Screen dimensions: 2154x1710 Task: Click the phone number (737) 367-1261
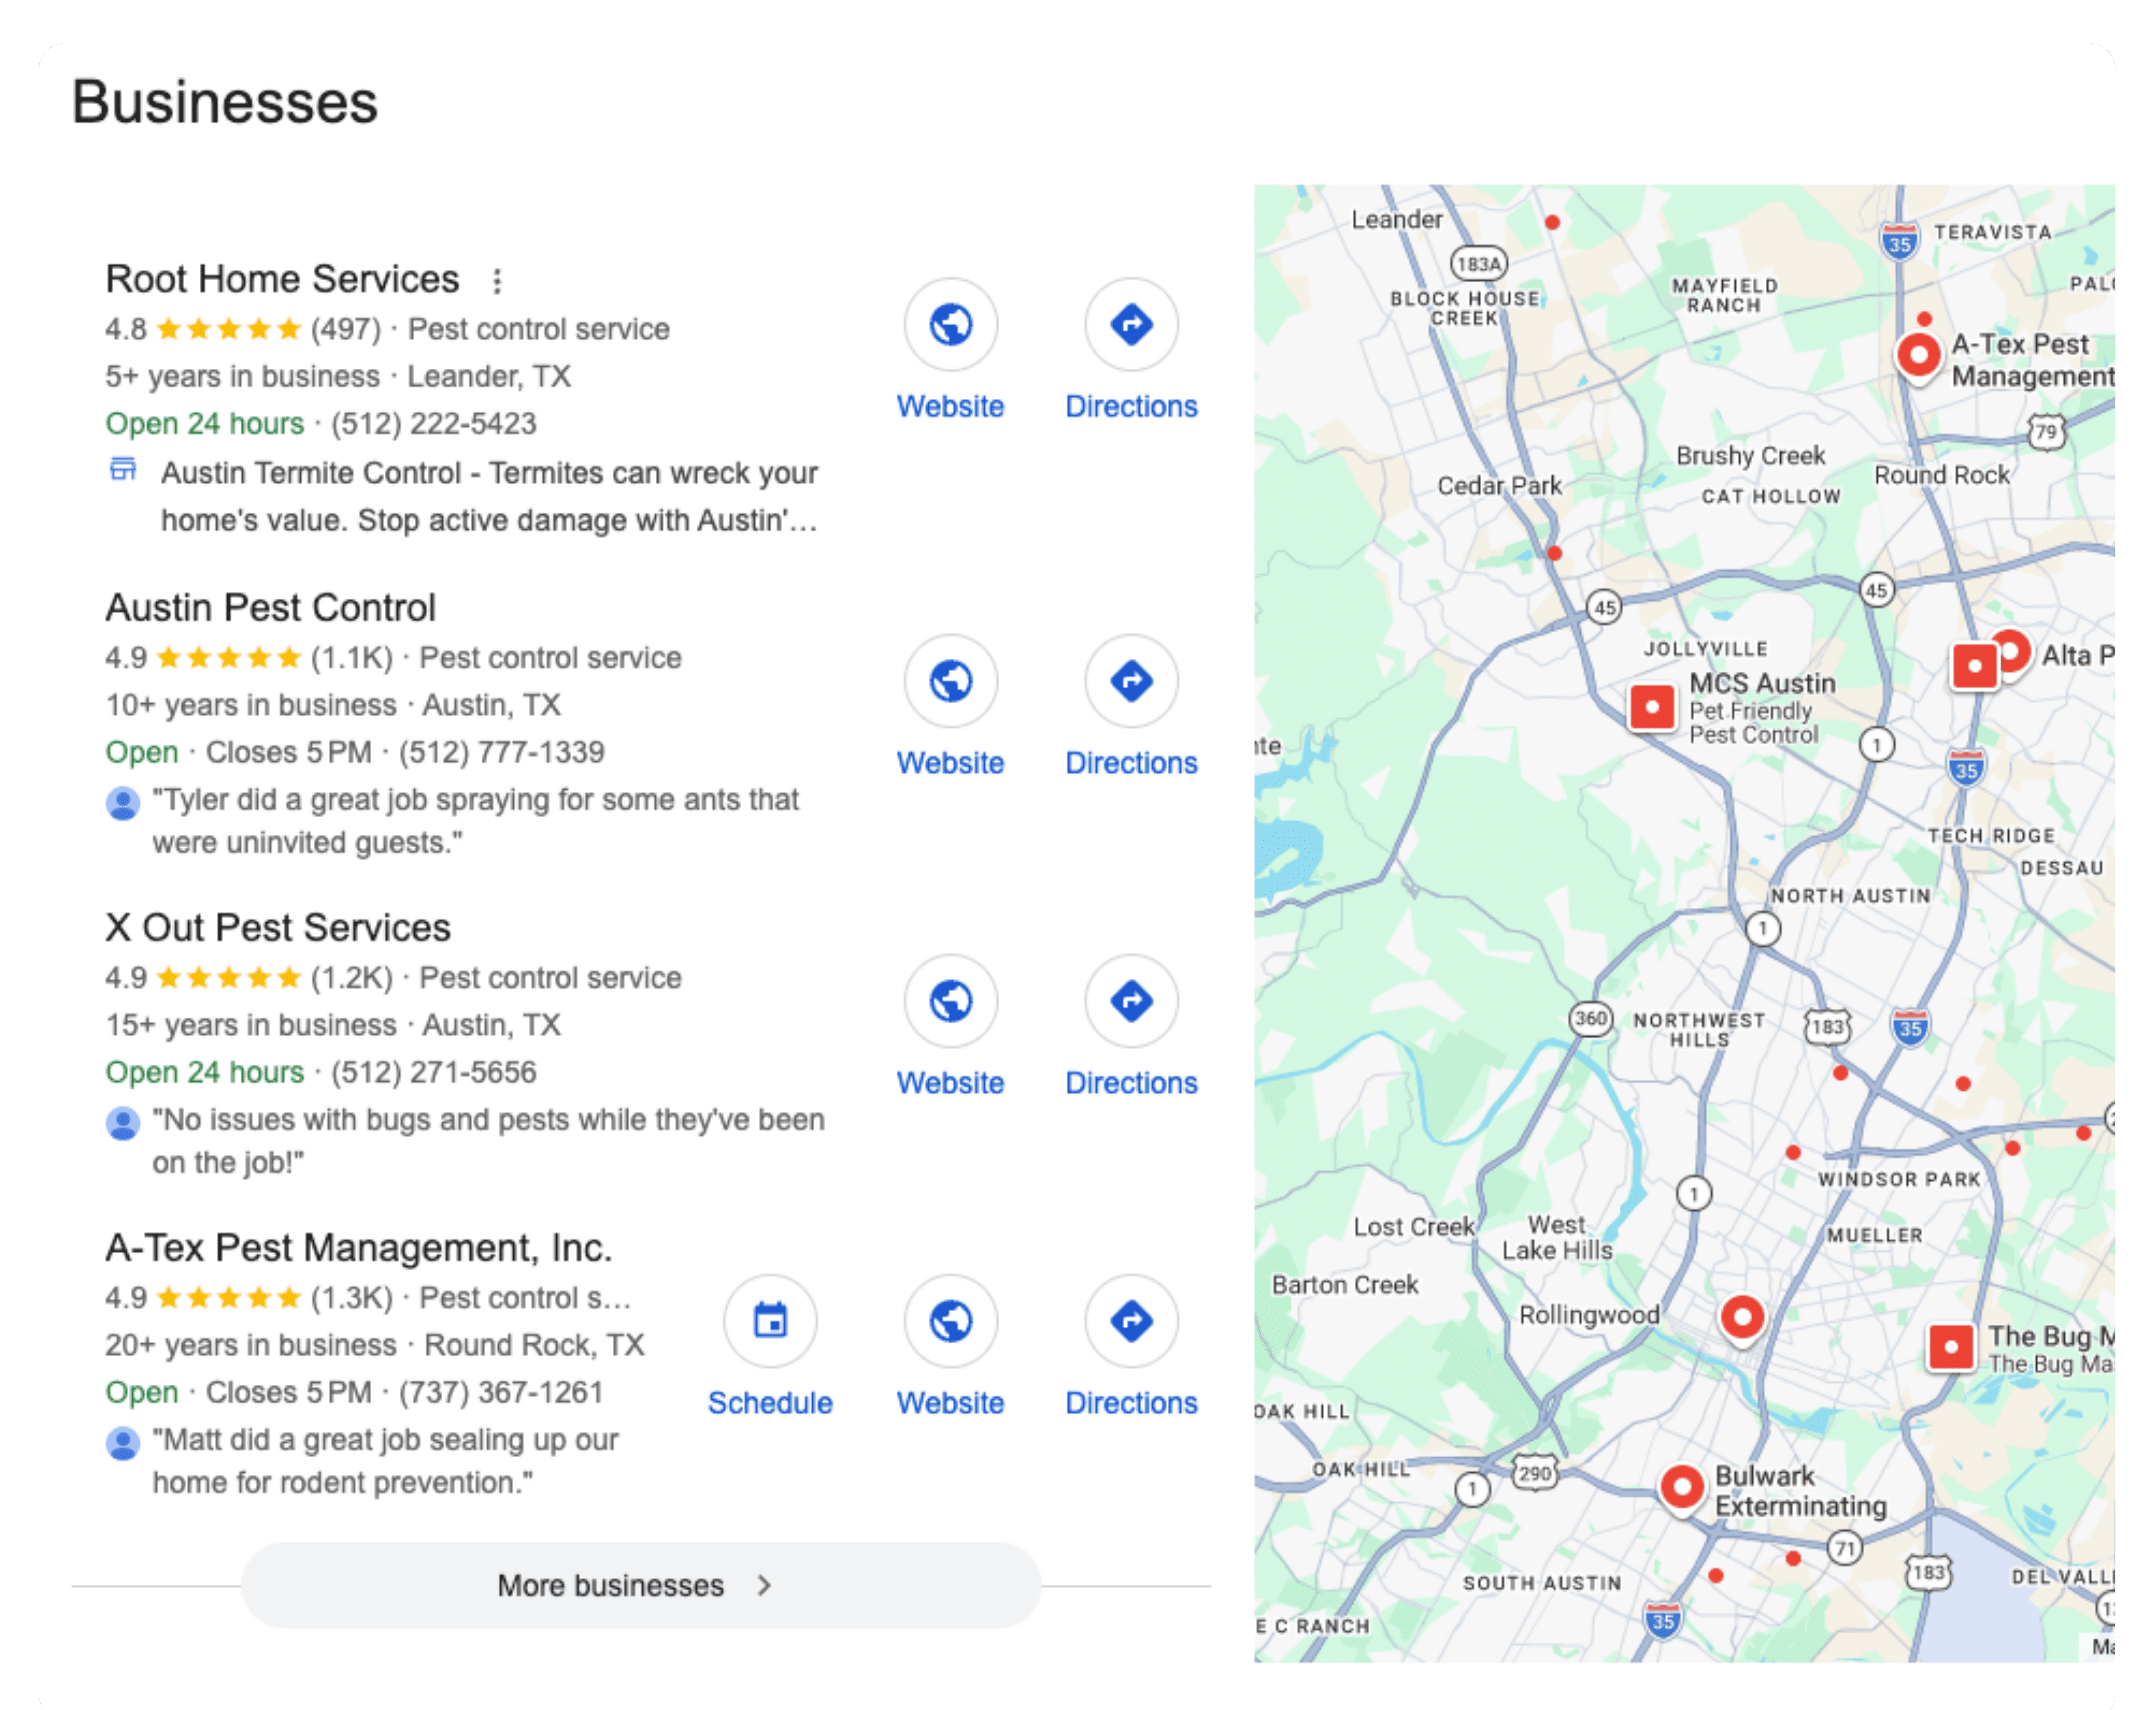point(502,1393)
